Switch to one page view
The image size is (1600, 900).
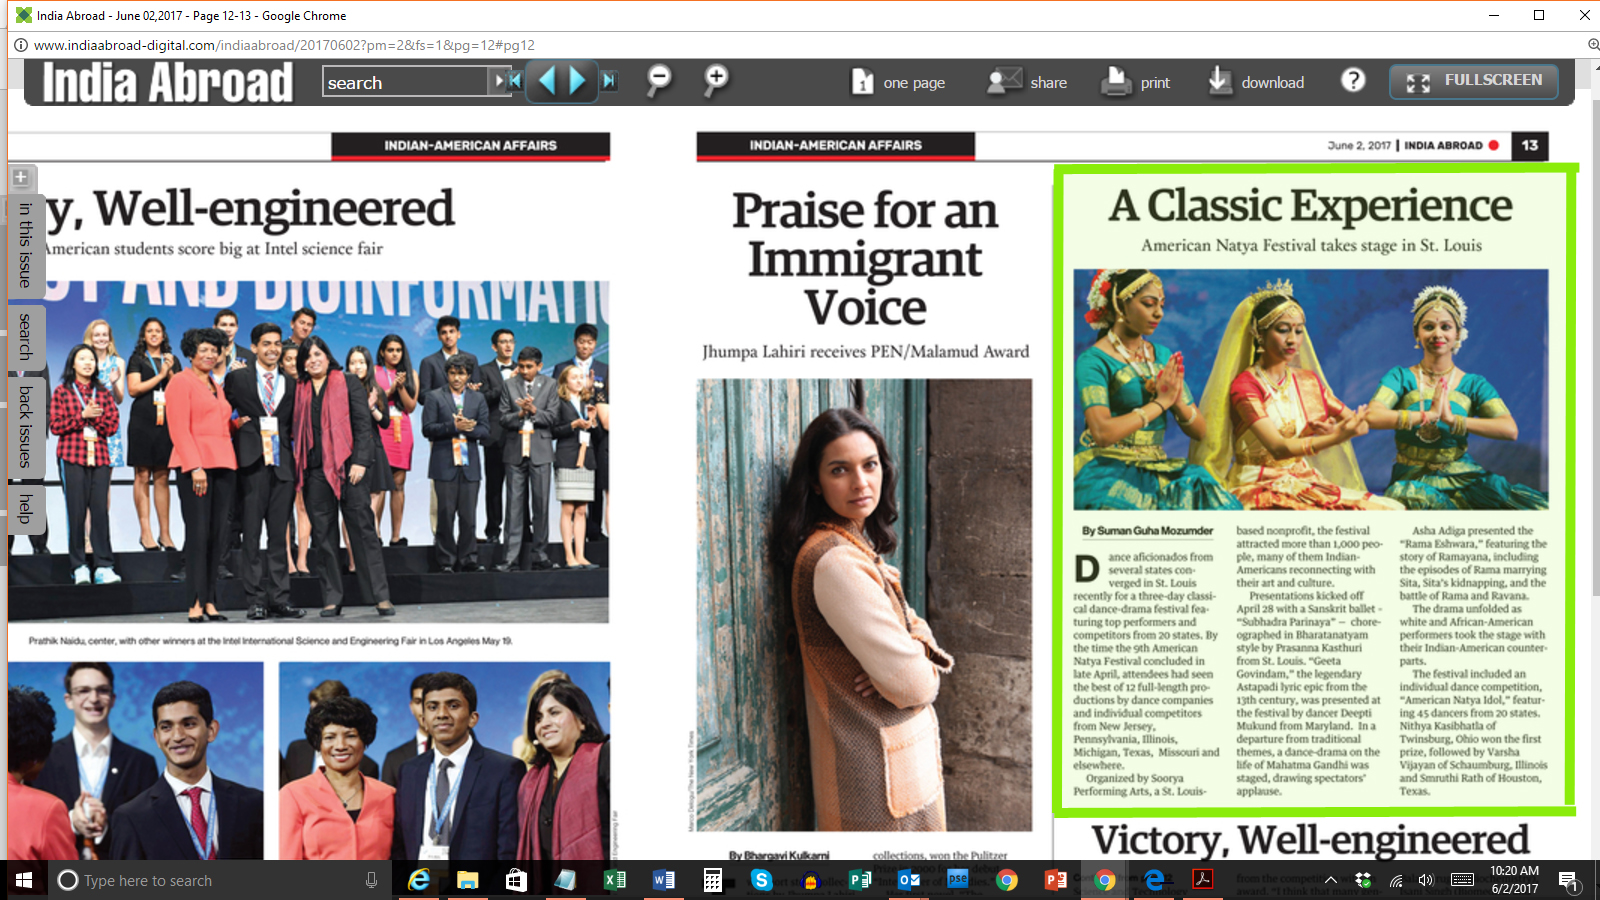(898, 82)
